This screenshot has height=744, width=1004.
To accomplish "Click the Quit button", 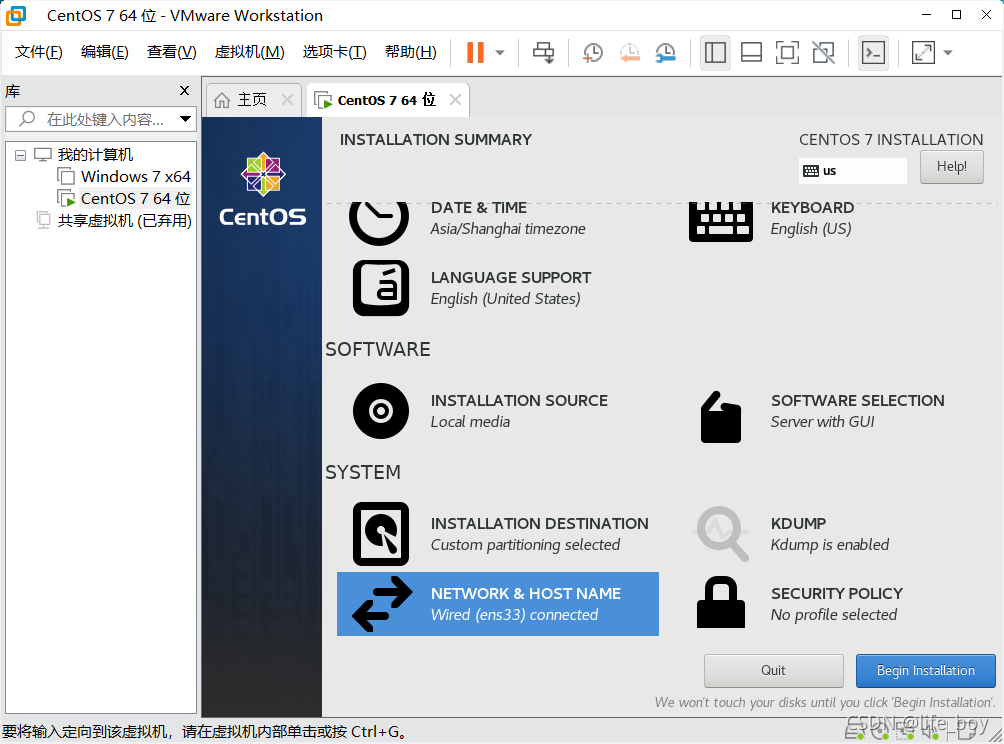I will pyautogui.click(x=773, y=670).
